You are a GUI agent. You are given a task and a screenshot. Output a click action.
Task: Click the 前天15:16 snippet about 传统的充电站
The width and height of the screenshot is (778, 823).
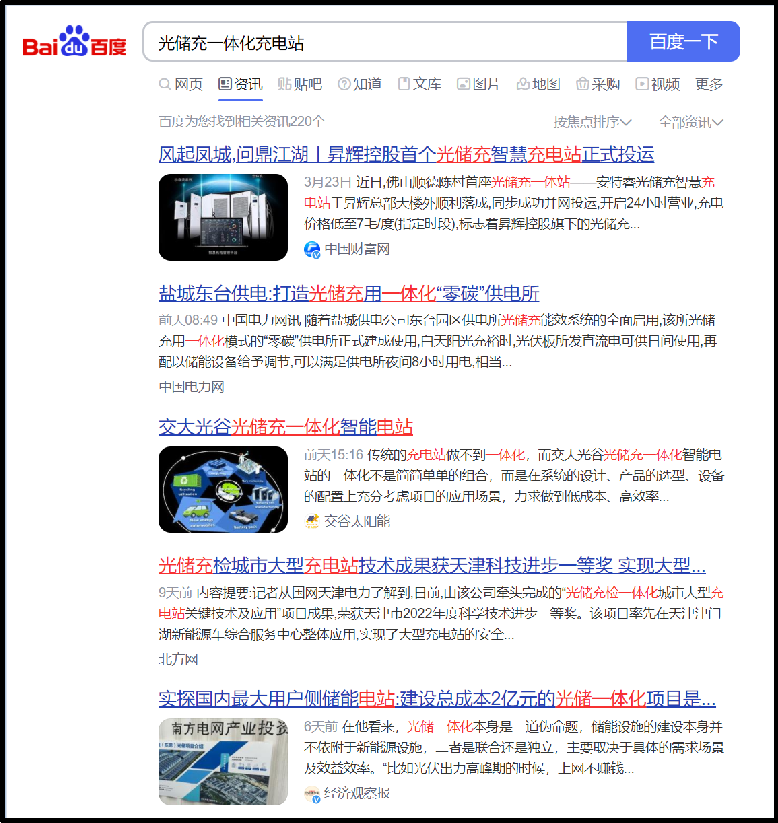tap(514, 475)
